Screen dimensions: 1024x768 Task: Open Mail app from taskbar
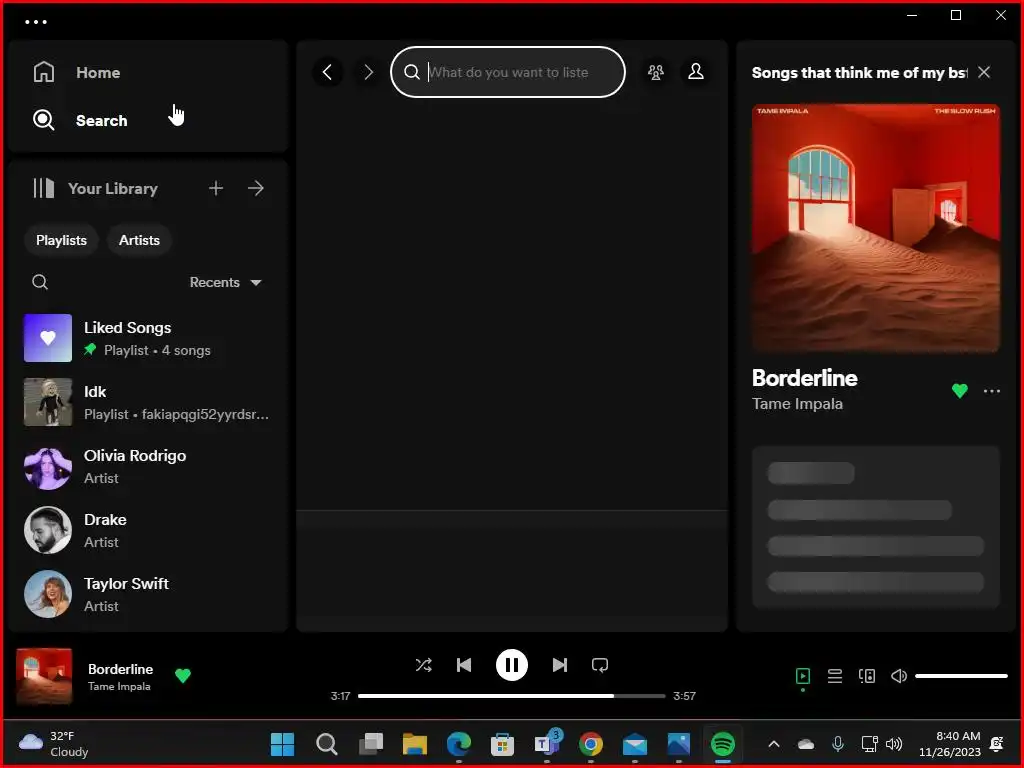pos(635,744)
